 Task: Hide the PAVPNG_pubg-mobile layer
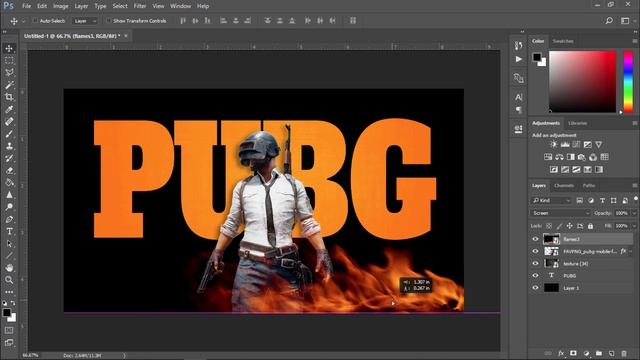click(535, 251)
